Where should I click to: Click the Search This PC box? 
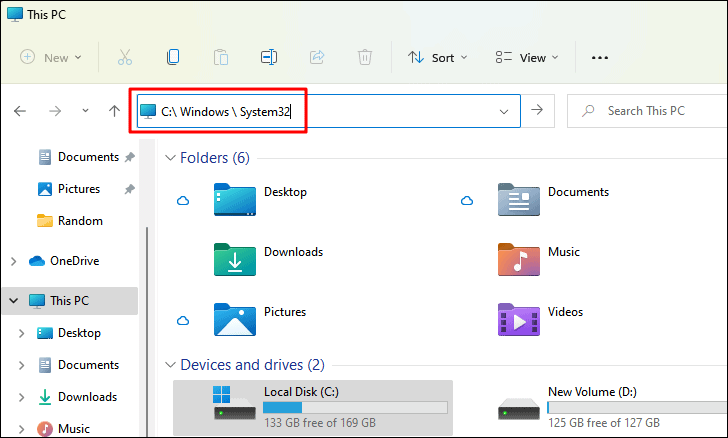[x=647, y=111]
